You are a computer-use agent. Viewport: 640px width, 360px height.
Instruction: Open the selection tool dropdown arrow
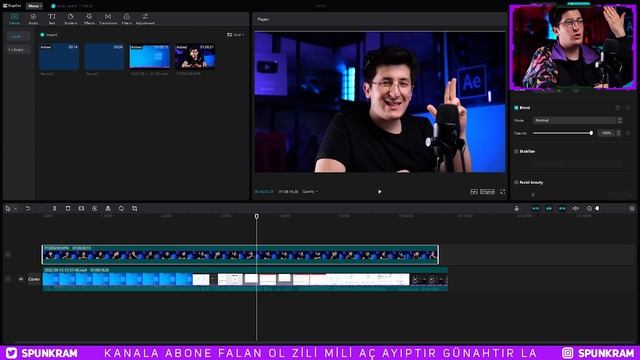coord(16,209)
